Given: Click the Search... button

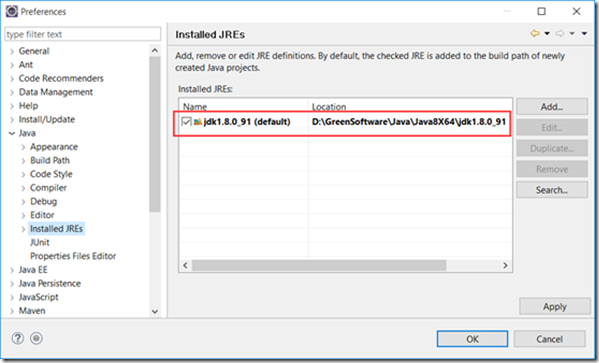Looking at the screenshot, I should [x=552, y=190].
